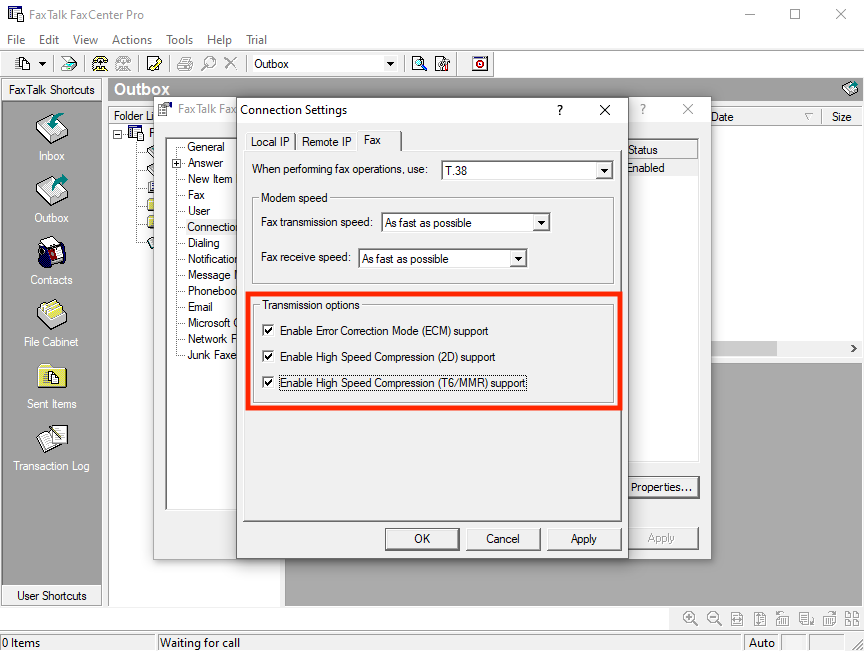The width and height of the screenshot is (864, 651).
Task: Select General in the options tree
Action: click(x=206, y=147)
